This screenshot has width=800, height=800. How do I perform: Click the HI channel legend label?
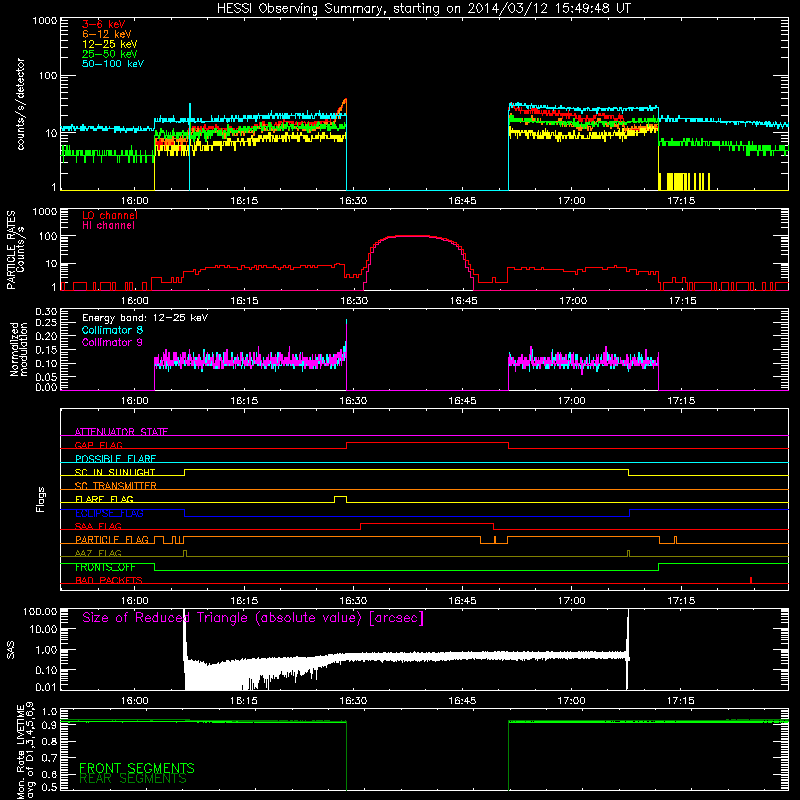click(x=108, y=226)
